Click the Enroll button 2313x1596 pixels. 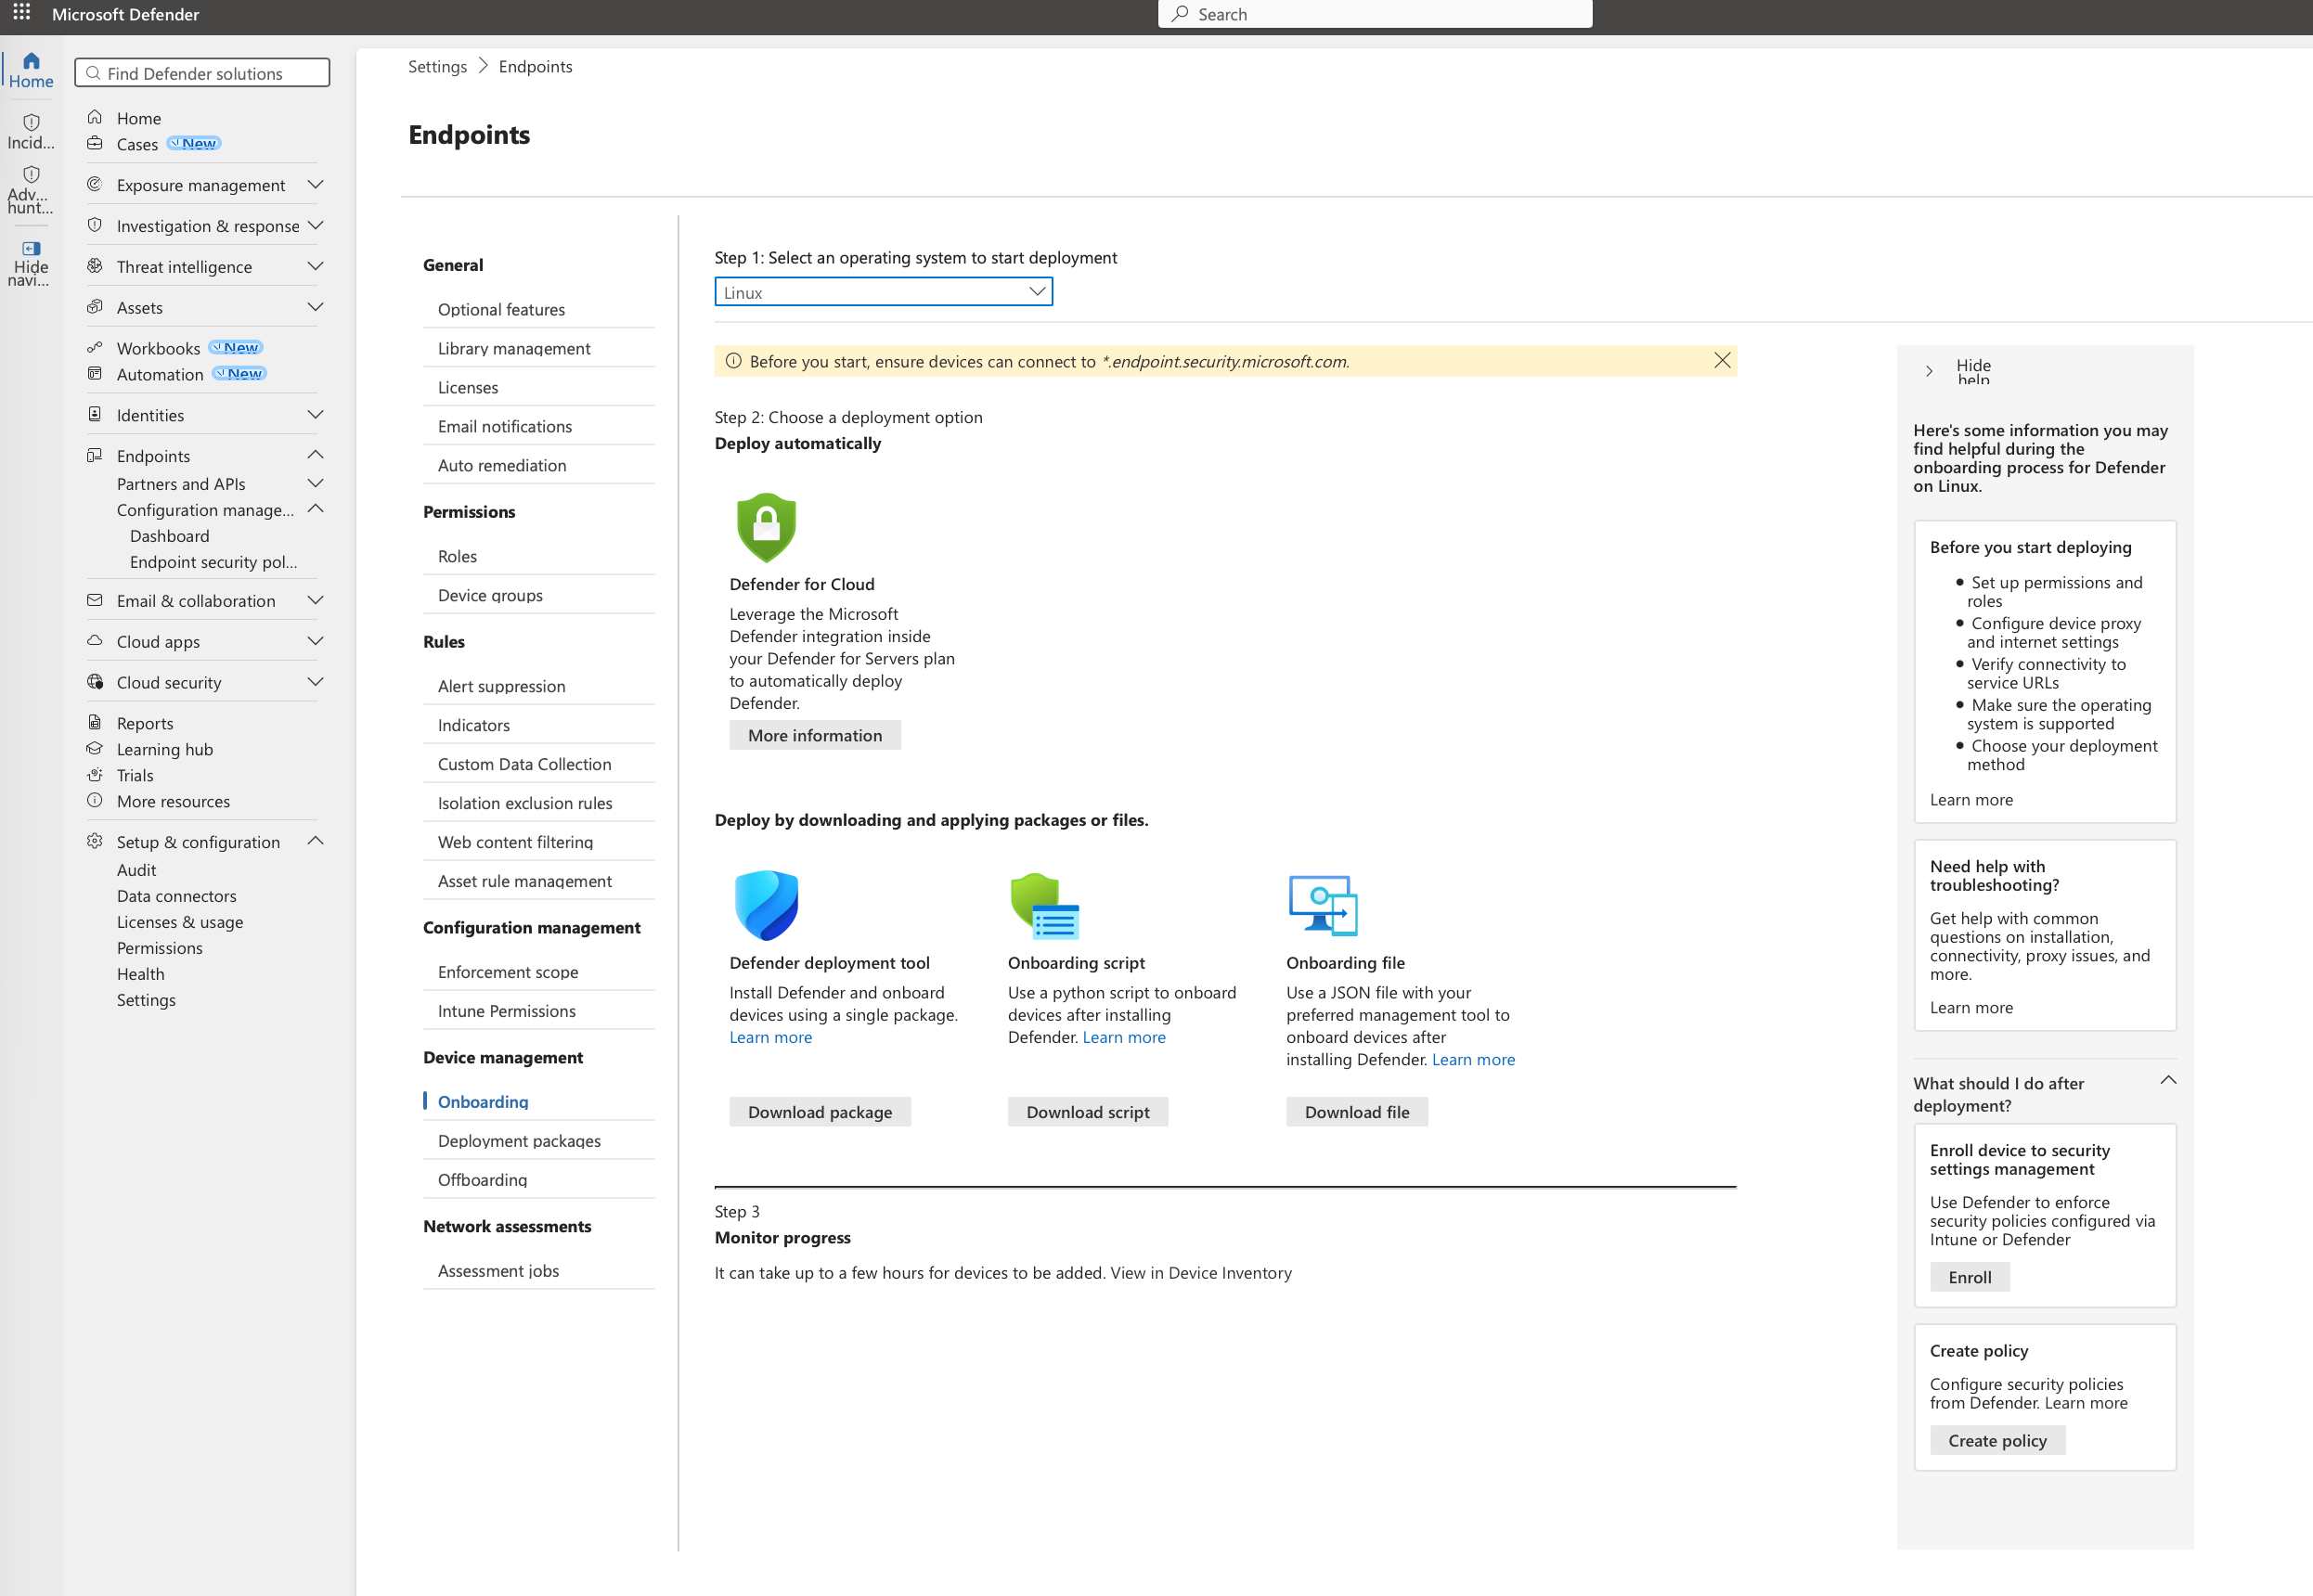[1969, 1277]
